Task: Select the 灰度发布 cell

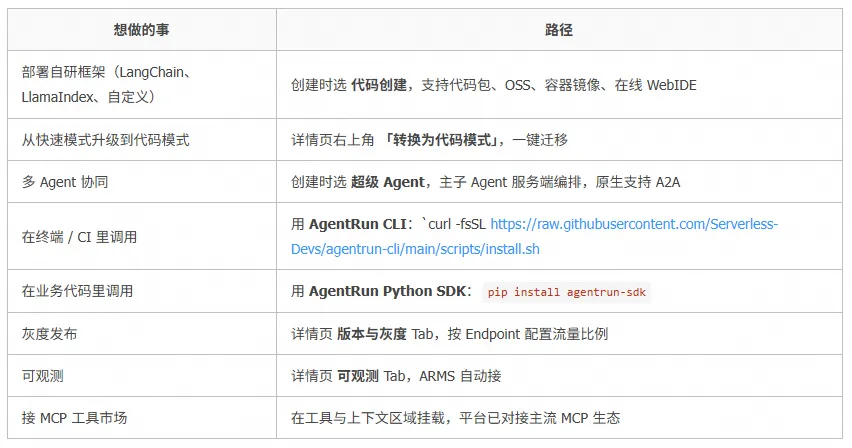Action: coord(142,333)
